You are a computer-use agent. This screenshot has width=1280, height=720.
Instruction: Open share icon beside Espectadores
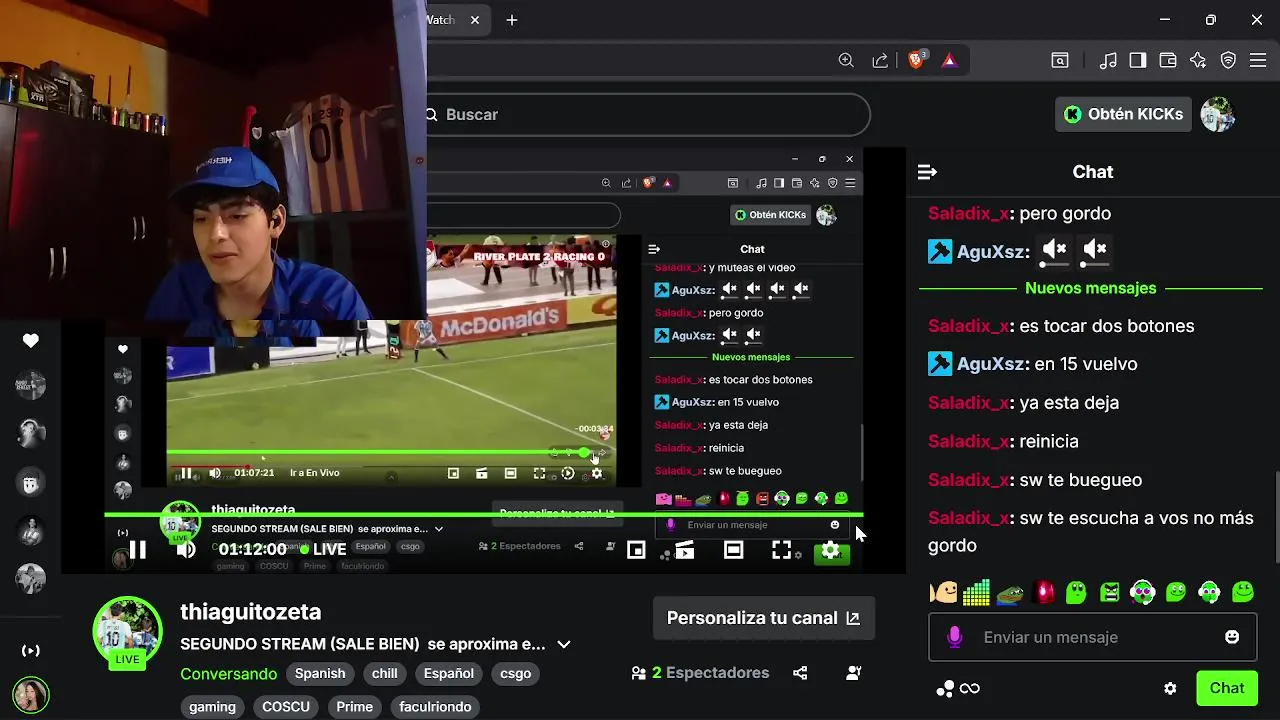click(x=800, y=673)
